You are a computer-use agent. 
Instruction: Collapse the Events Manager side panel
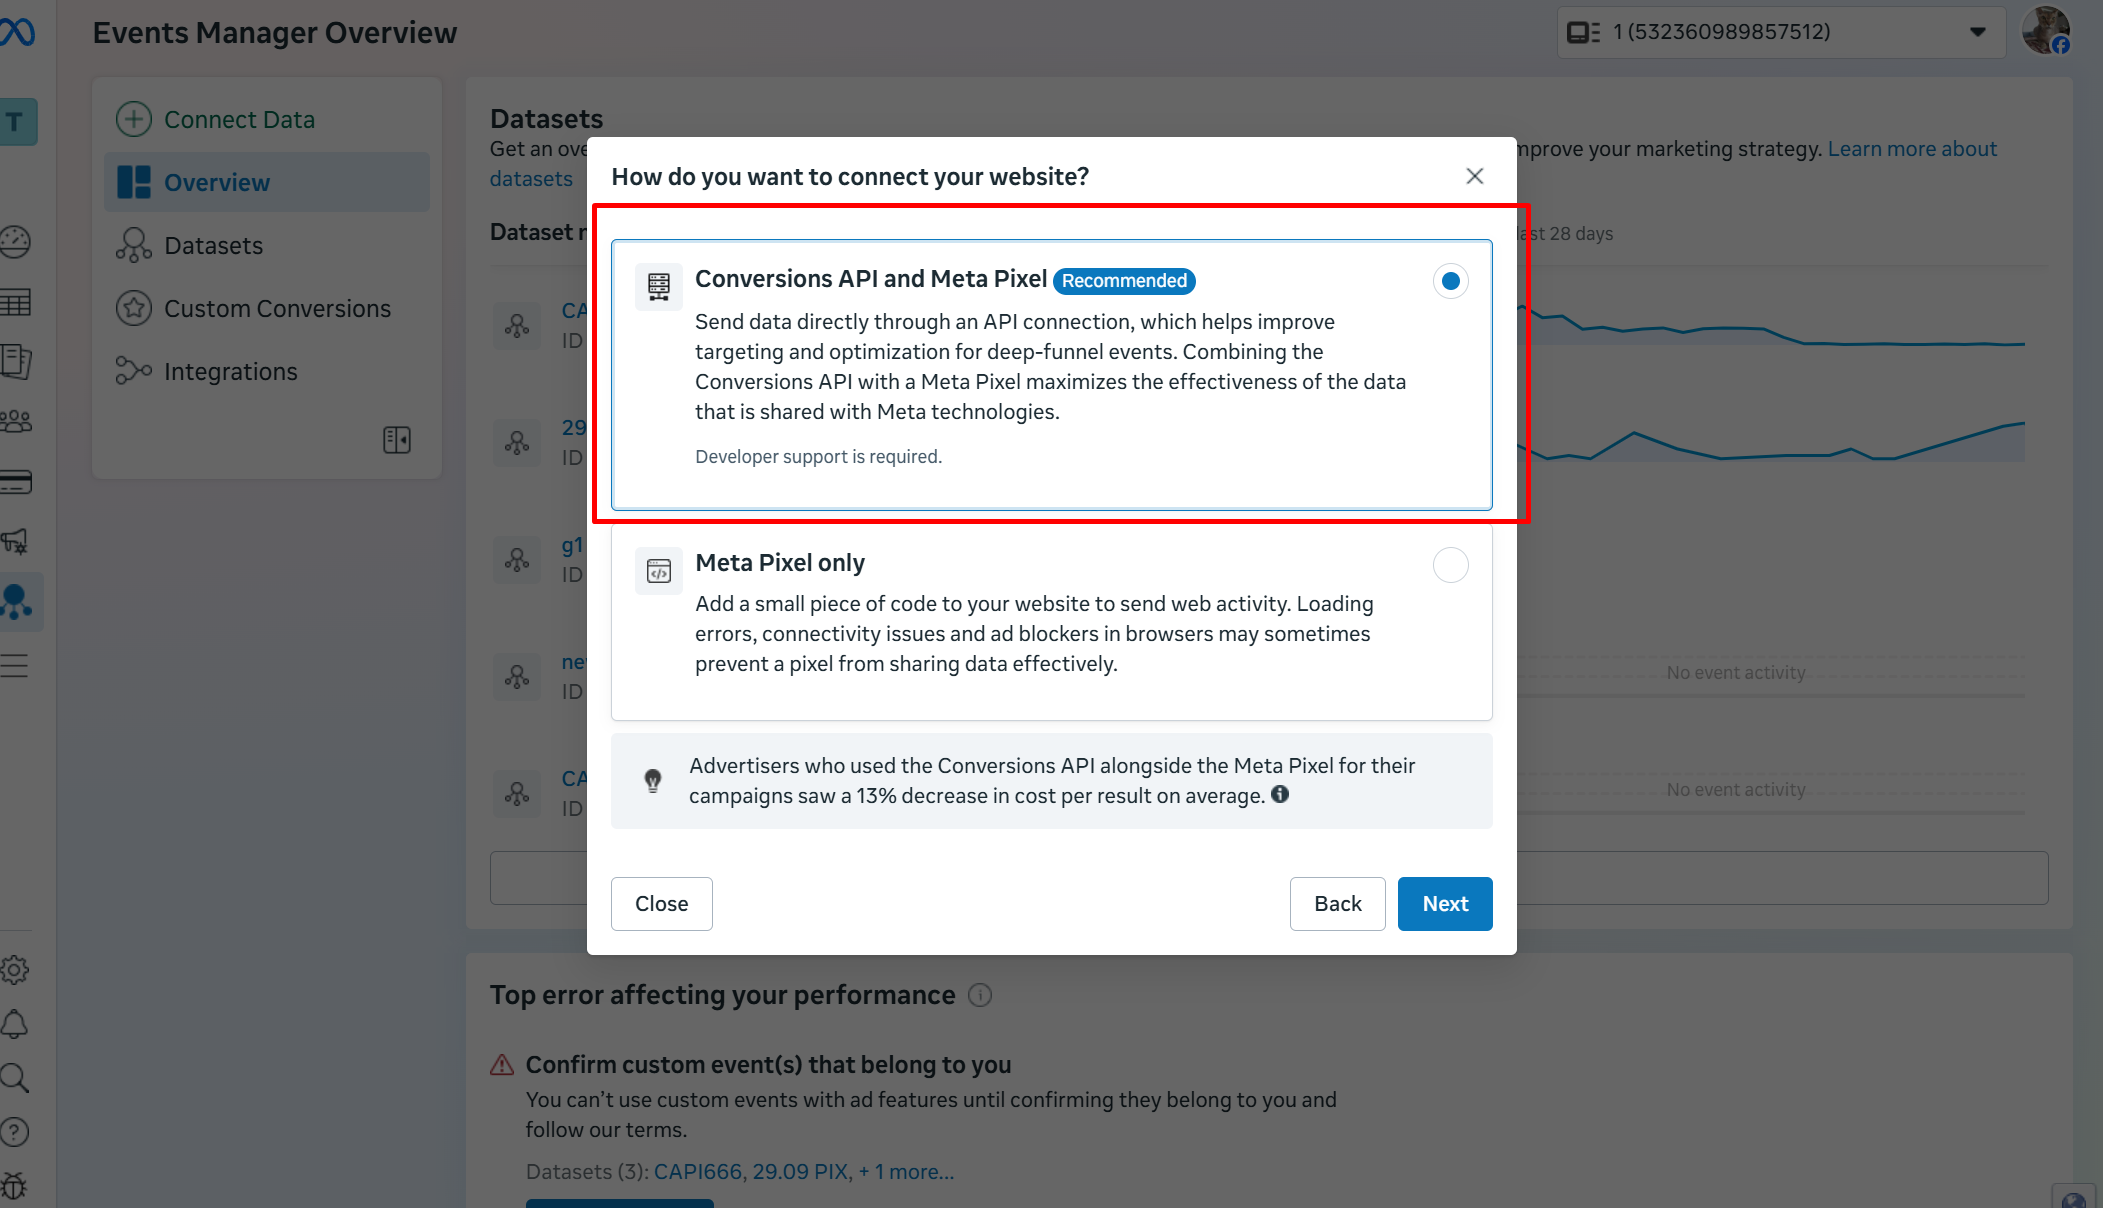tap(397, 440)
